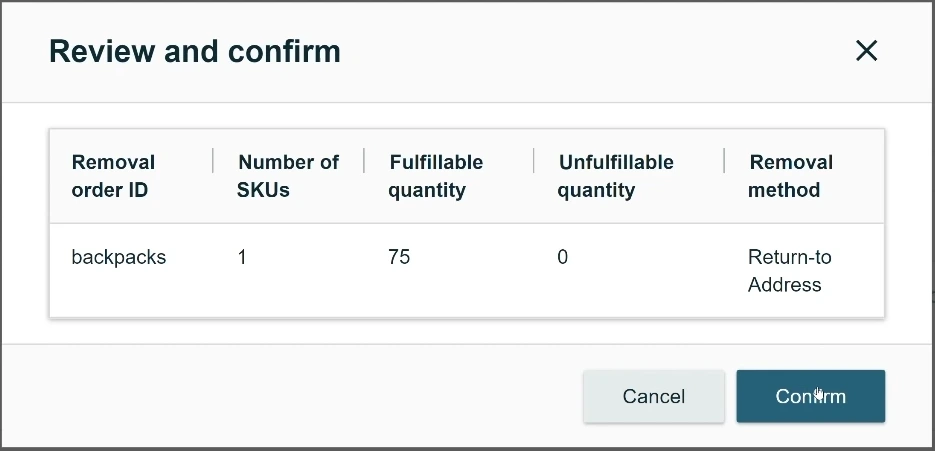Viewport: 935px width, 451px height.
Task: Close the Review and confirm dialog
Action: (866, 51)
